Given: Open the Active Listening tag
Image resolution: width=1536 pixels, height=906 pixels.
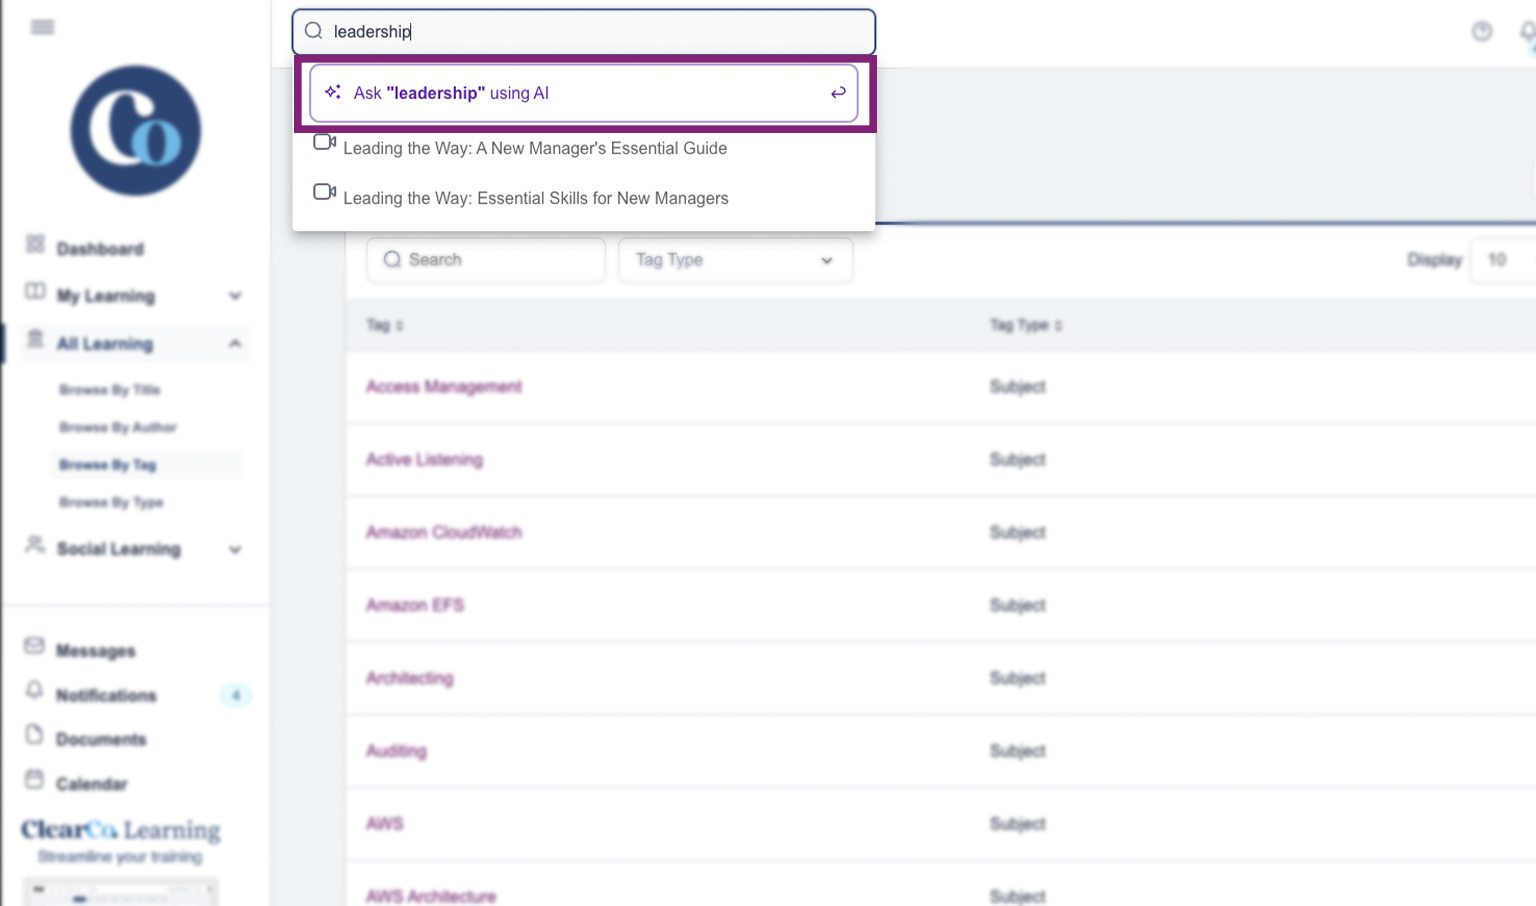Looking at the screenshot, I should pyautogui.click(x=424, y=459).
